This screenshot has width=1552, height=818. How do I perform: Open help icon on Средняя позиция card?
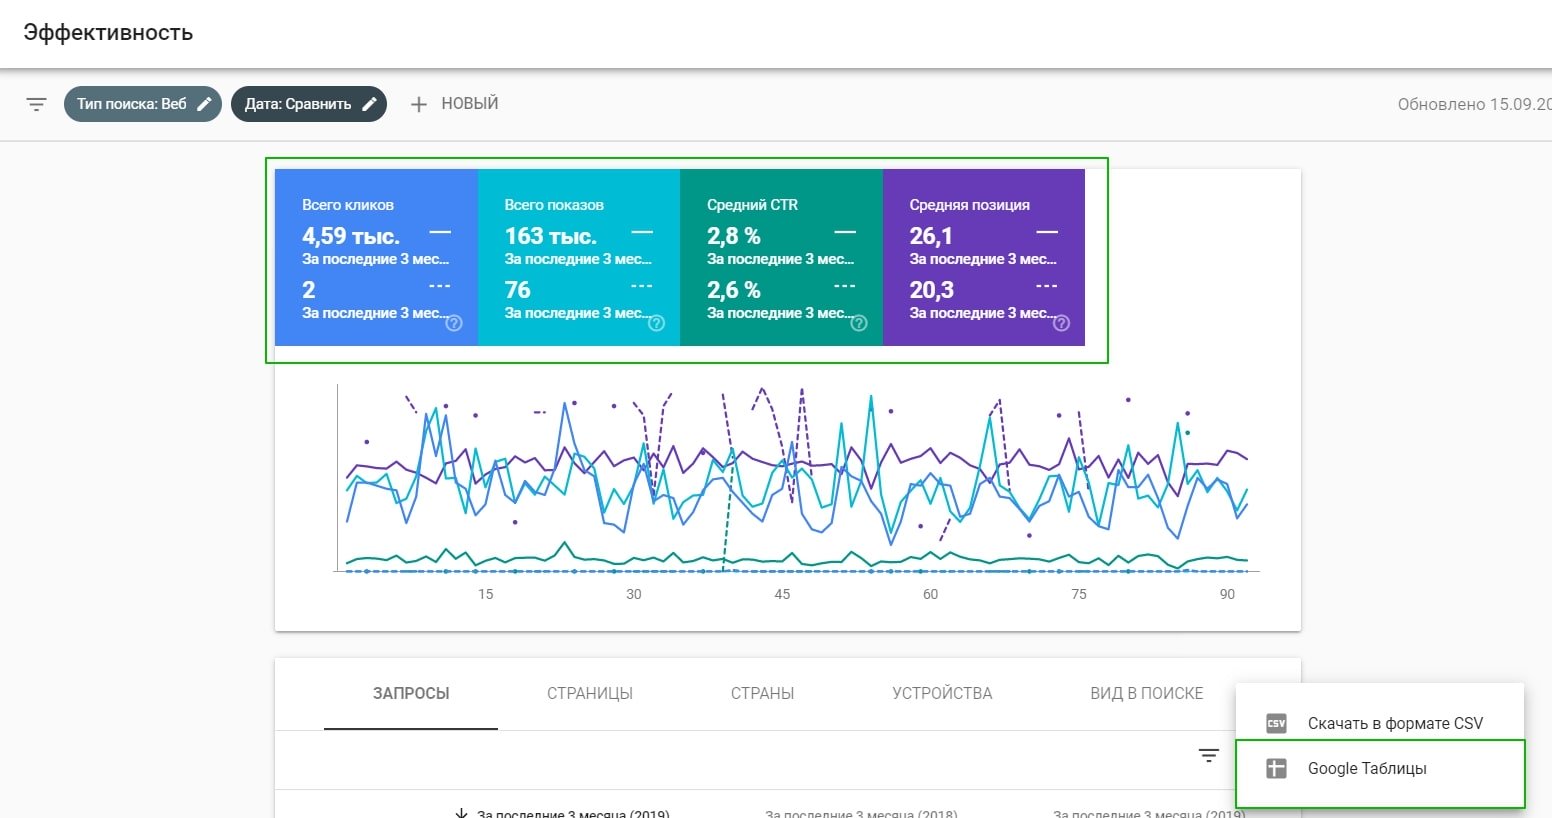1062,323
